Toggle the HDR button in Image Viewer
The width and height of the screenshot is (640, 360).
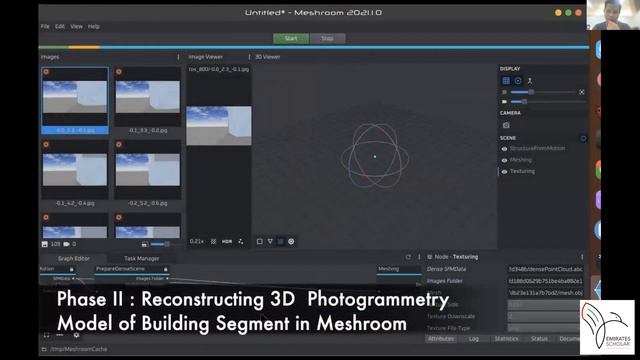227,242
